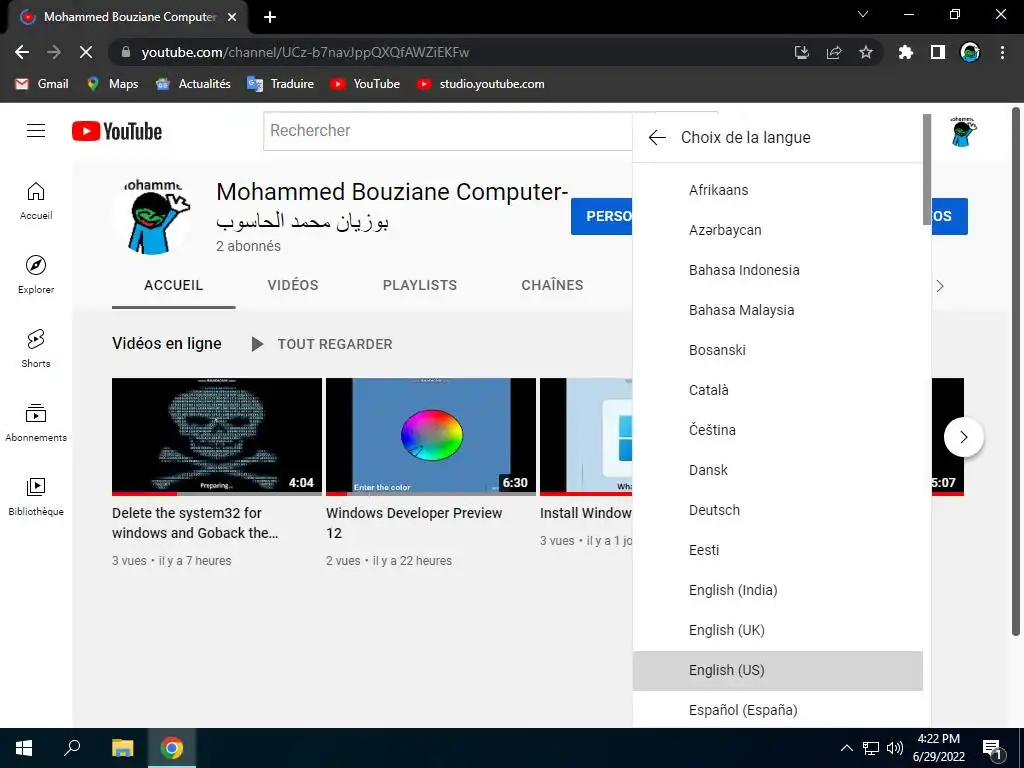1024x768 pixels.
Task: Select Bahasa Indonesia language
Action: pos(778,270)
